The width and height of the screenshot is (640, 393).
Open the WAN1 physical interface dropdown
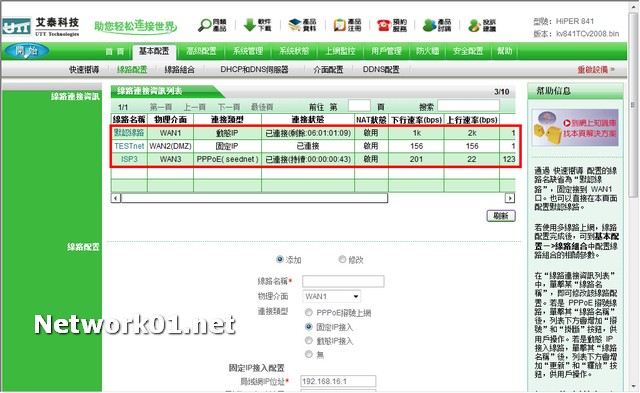331,296
